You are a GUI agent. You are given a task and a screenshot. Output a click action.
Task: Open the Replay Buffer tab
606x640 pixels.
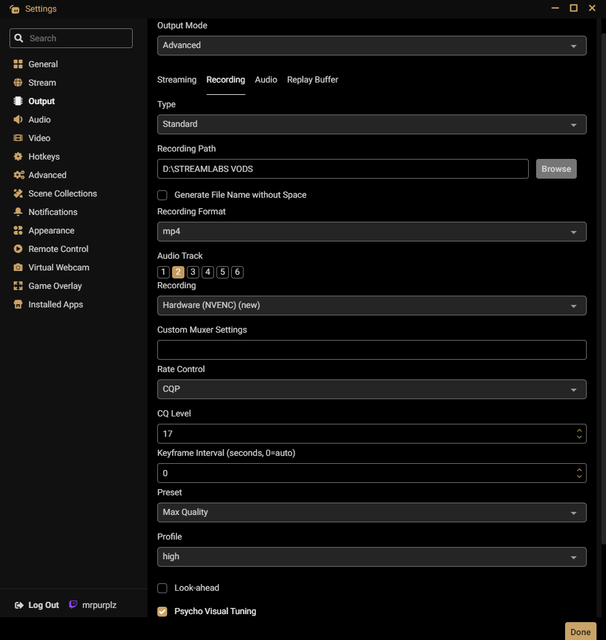tap(313, 80)
